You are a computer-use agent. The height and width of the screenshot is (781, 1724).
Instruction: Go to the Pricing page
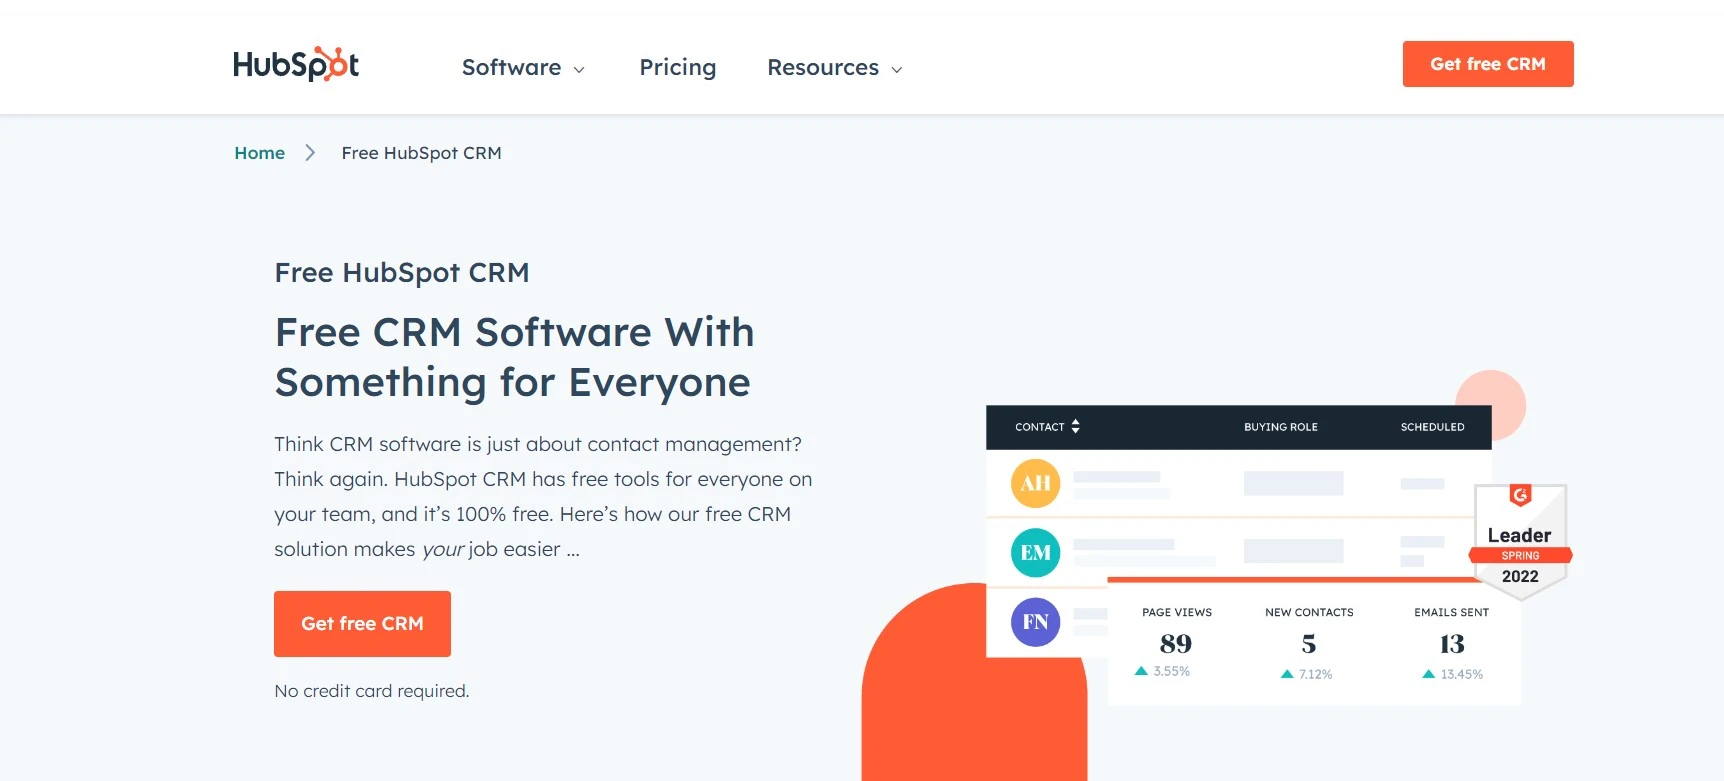(x=677, y=67)
